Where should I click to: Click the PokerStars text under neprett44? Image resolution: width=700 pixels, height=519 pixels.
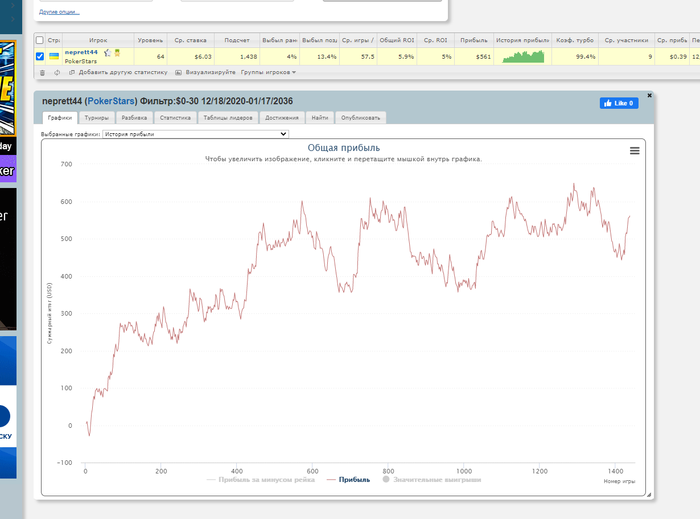[80, 61]
